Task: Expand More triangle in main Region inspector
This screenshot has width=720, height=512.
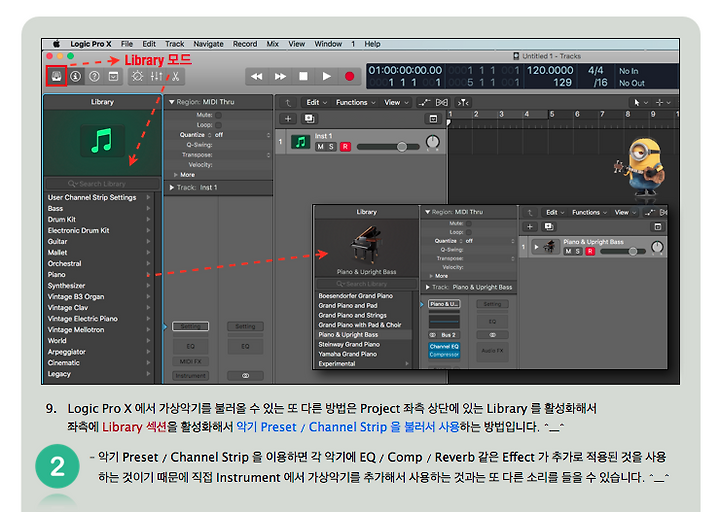Action: pos(175,175)
